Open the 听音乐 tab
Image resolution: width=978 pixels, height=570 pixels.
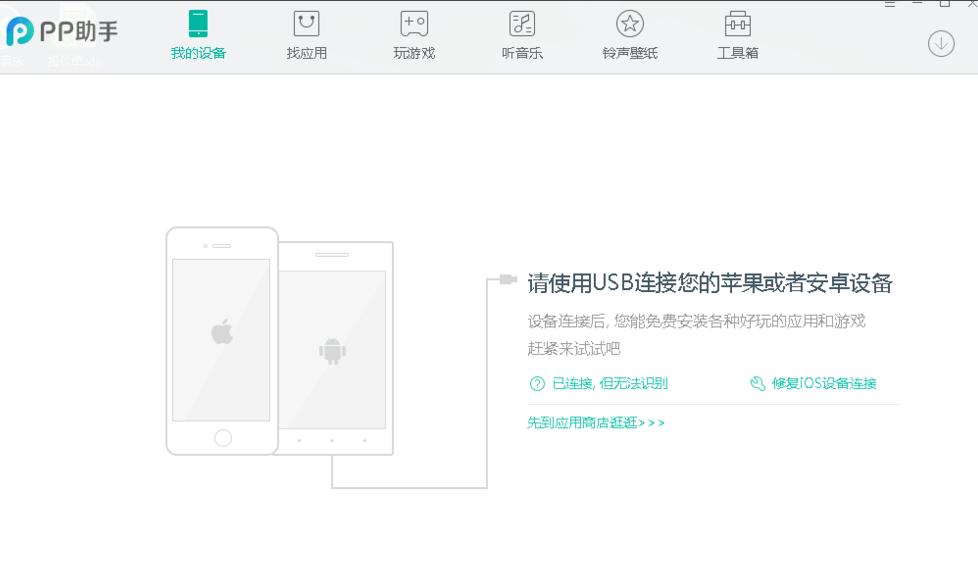tap(522, 36)
